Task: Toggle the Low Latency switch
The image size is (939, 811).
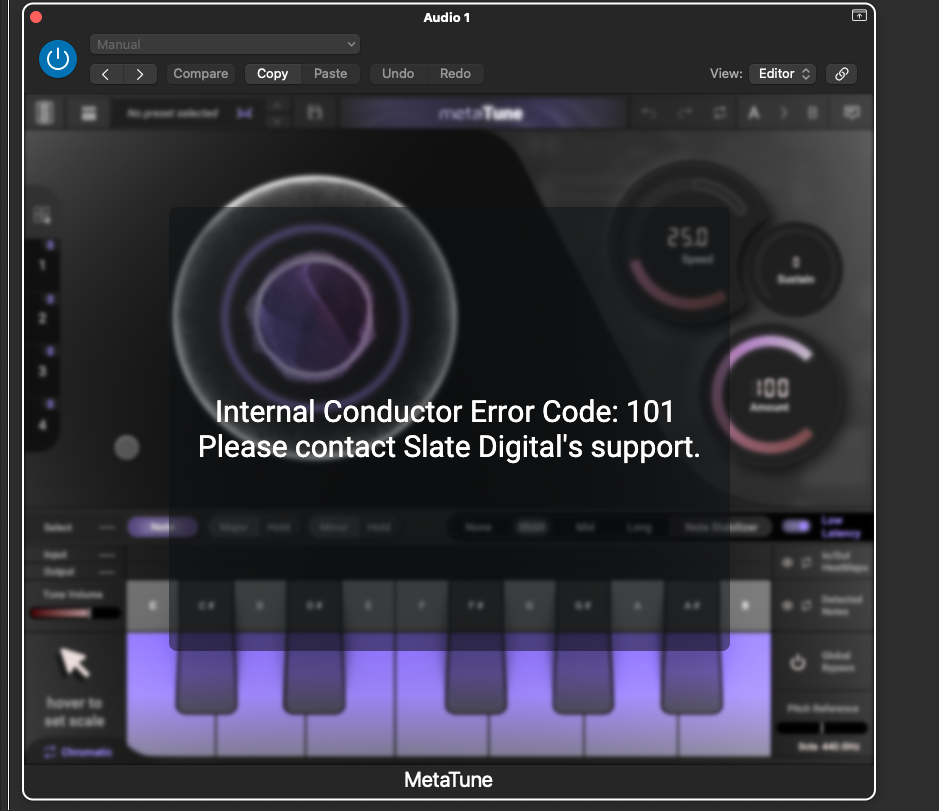Action: tap(796, 526)
